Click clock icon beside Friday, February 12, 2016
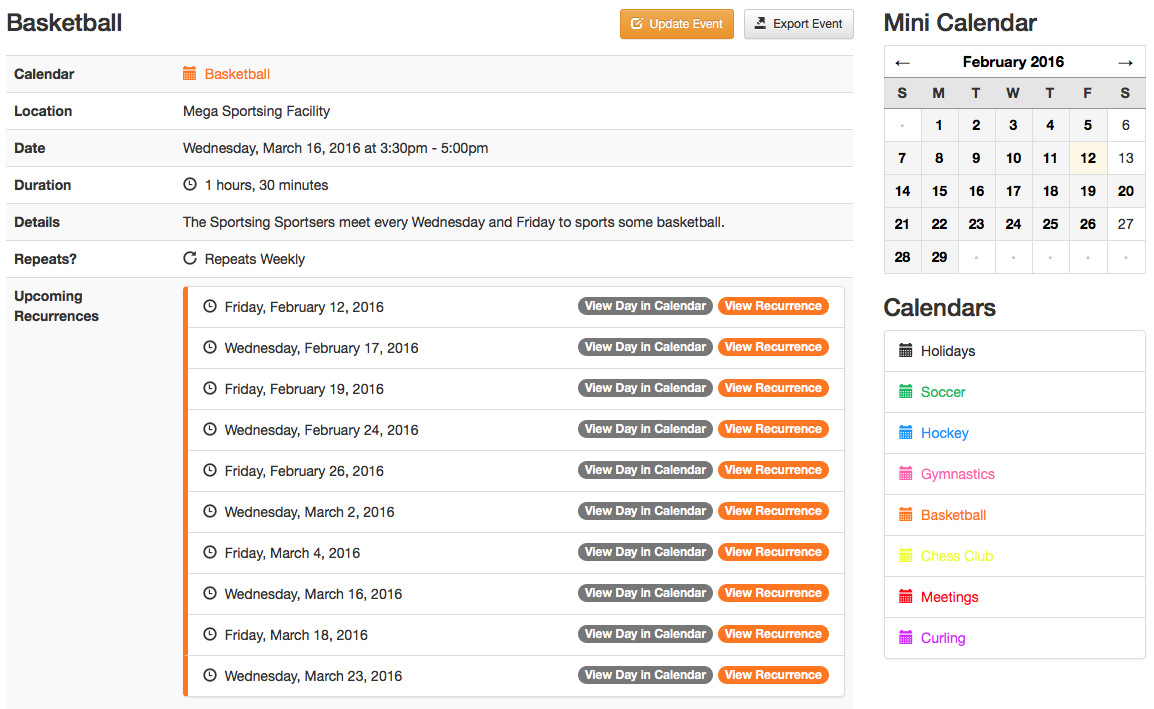1154x709 pixels. point(210,306)
